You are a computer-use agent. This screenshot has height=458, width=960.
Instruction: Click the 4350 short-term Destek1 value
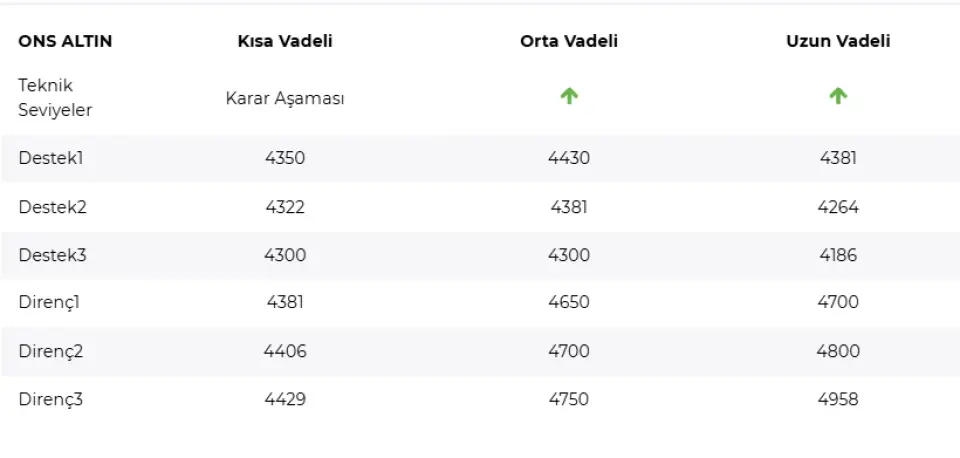point(285,158)
